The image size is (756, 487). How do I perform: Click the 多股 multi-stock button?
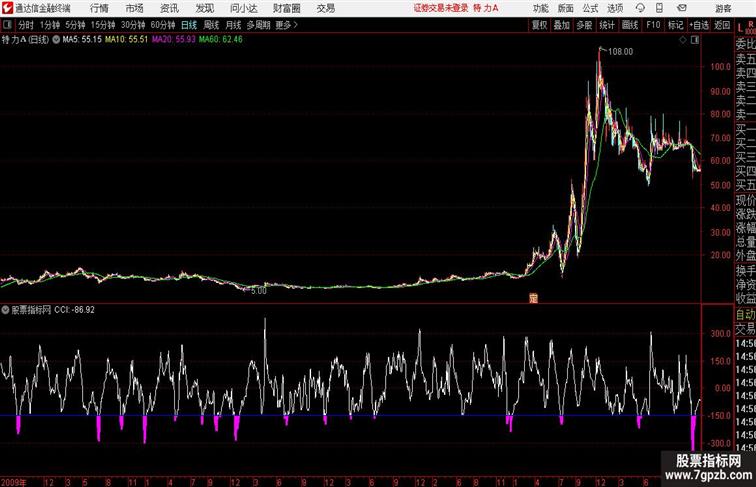coord(584,25)
